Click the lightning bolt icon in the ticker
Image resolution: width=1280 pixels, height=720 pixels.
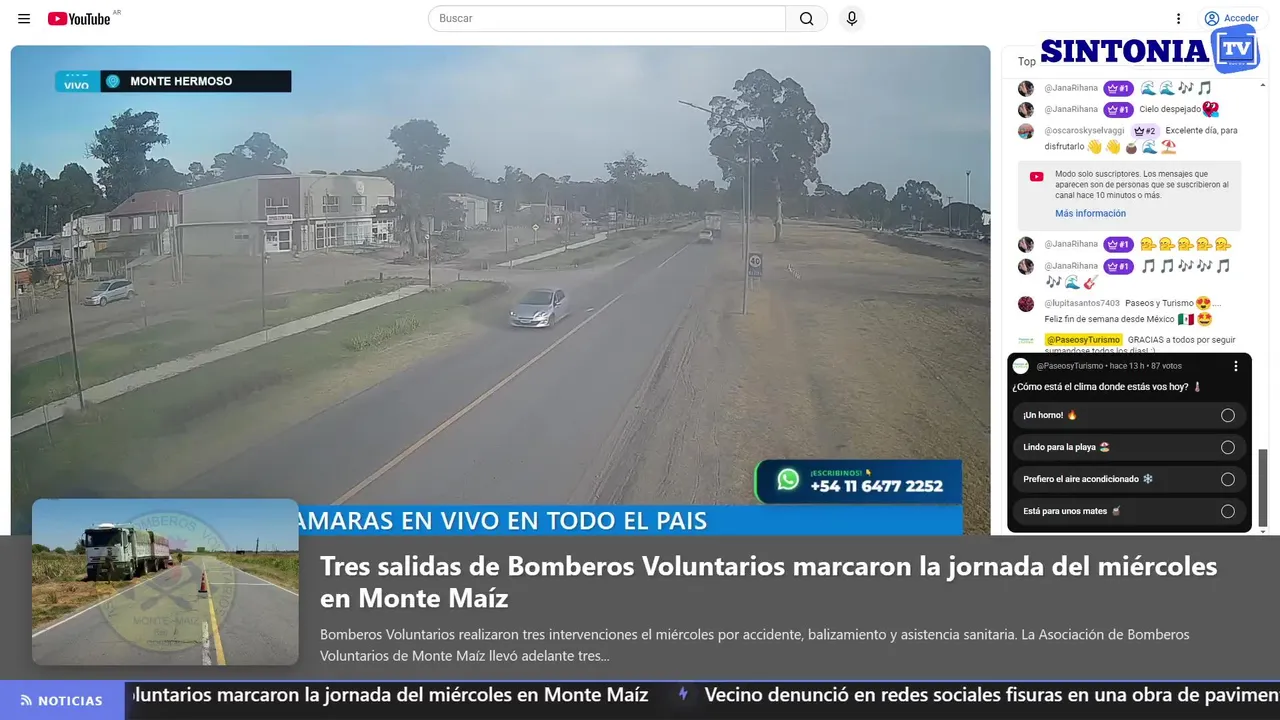point(683,694)
